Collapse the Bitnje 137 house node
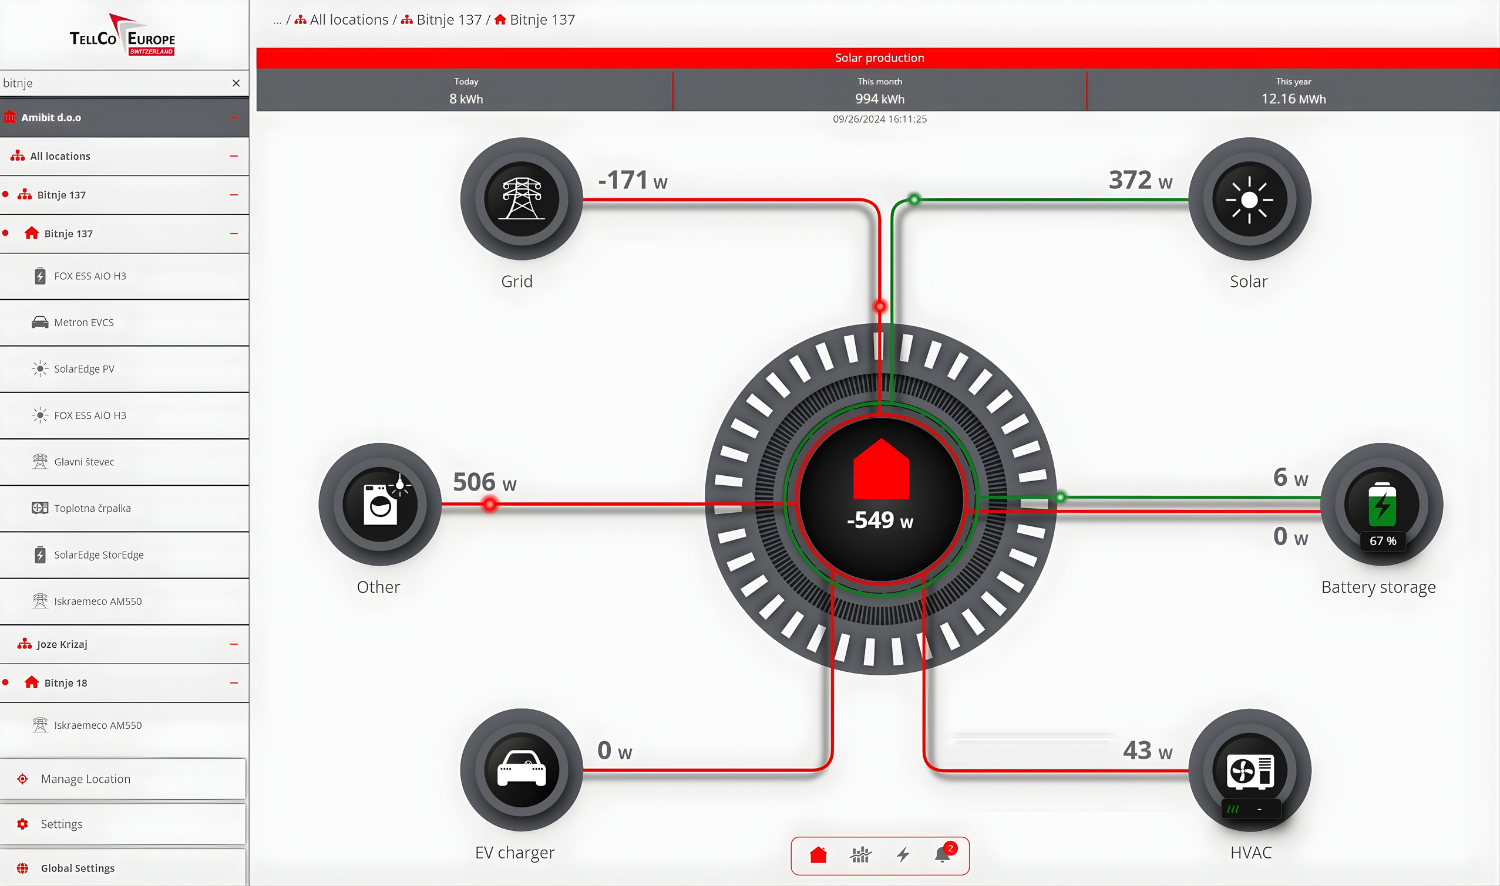Image resolution: width=1500 pixels, height=886 pixels. pyautogui.click(x=233, y=234)
